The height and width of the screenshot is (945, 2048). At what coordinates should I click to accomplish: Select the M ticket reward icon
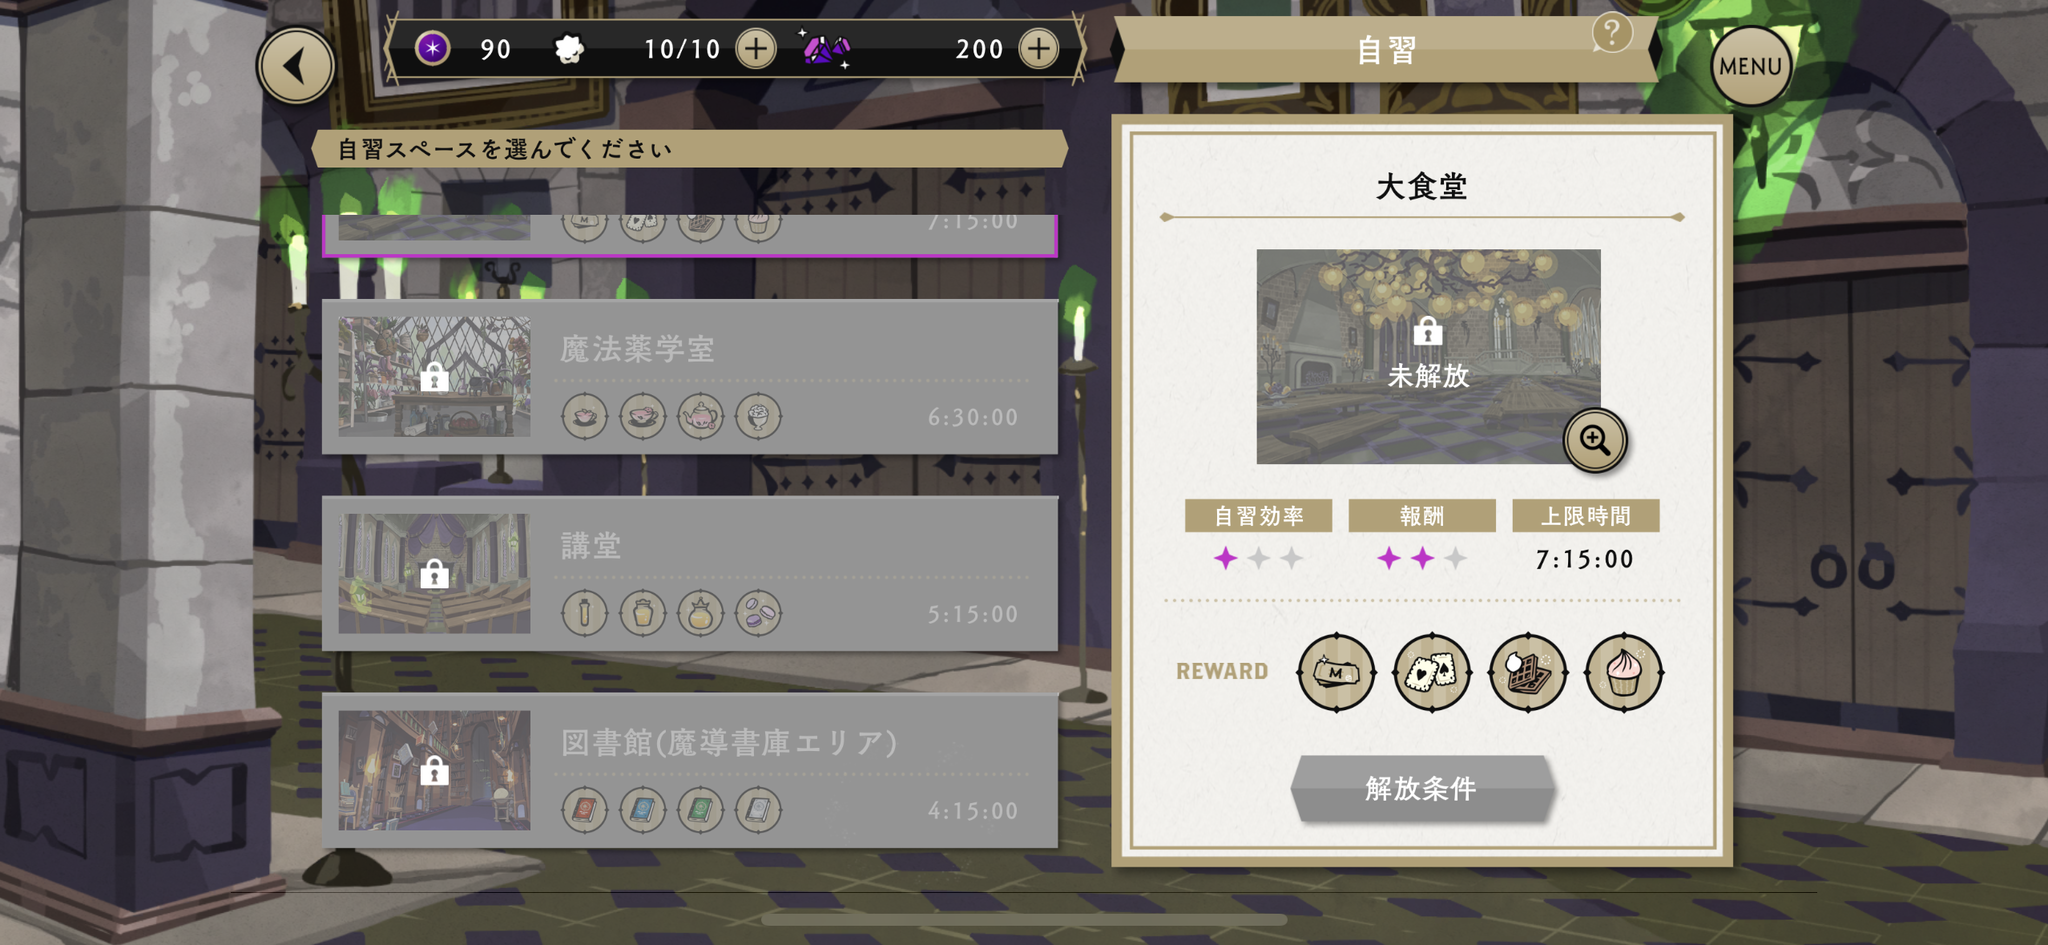click(x=1336, y=673)
